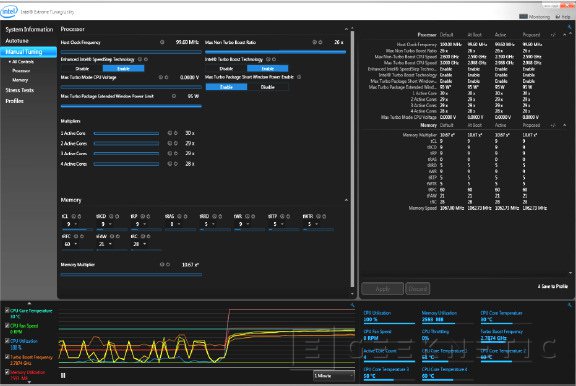Click Save to Profile
Viewport: 576px width, 386px height.
[553, 286]
